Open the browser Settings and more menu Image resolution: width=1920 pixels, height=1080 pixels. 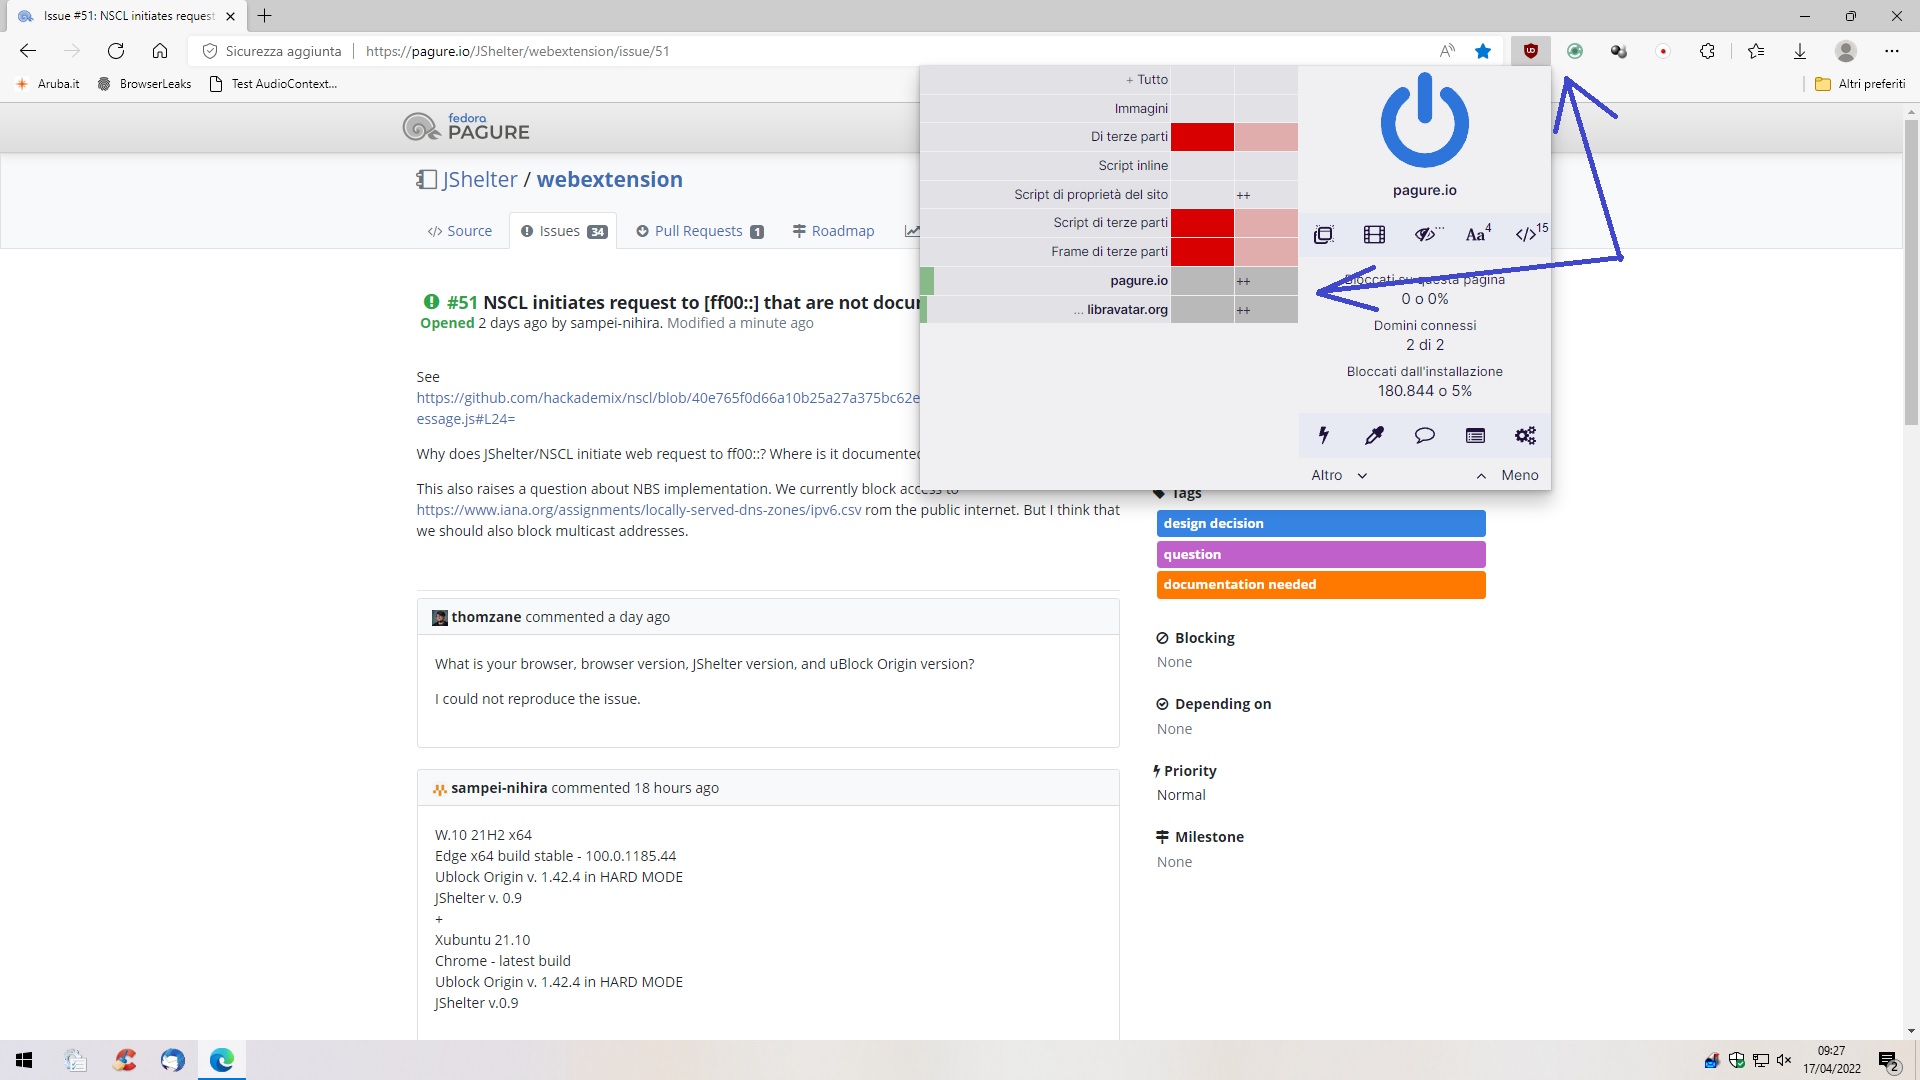click(x=1891, y=51)
